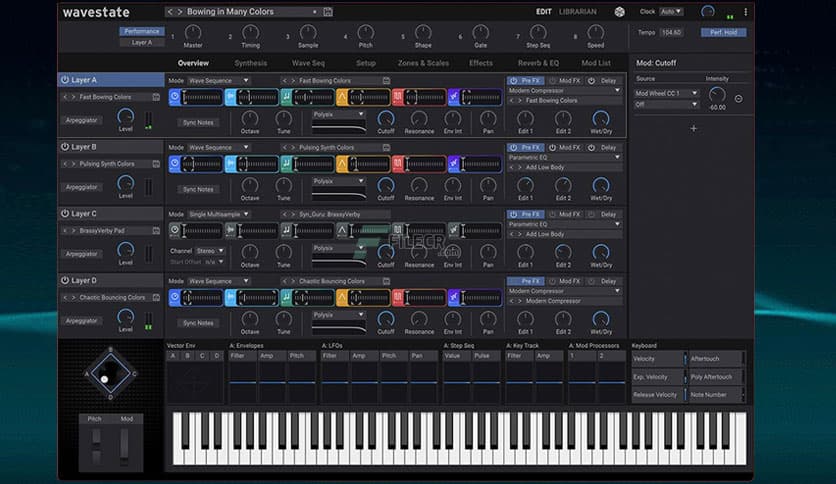Select Layer A purple Step Seq lane icon
This screenshot has height=484, width=836.
(453, 97)
